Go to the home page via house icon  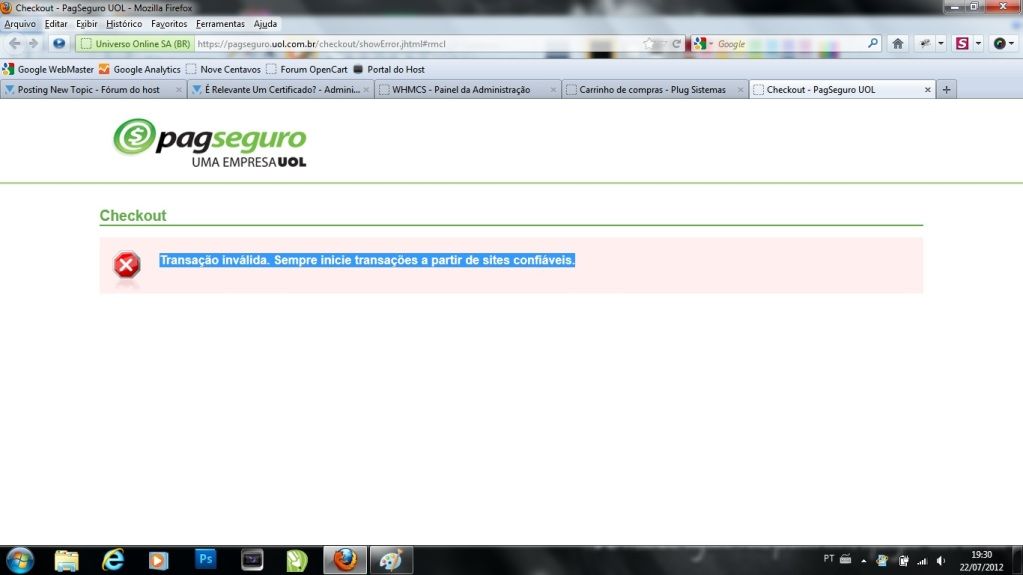click(x=898, y=44)
